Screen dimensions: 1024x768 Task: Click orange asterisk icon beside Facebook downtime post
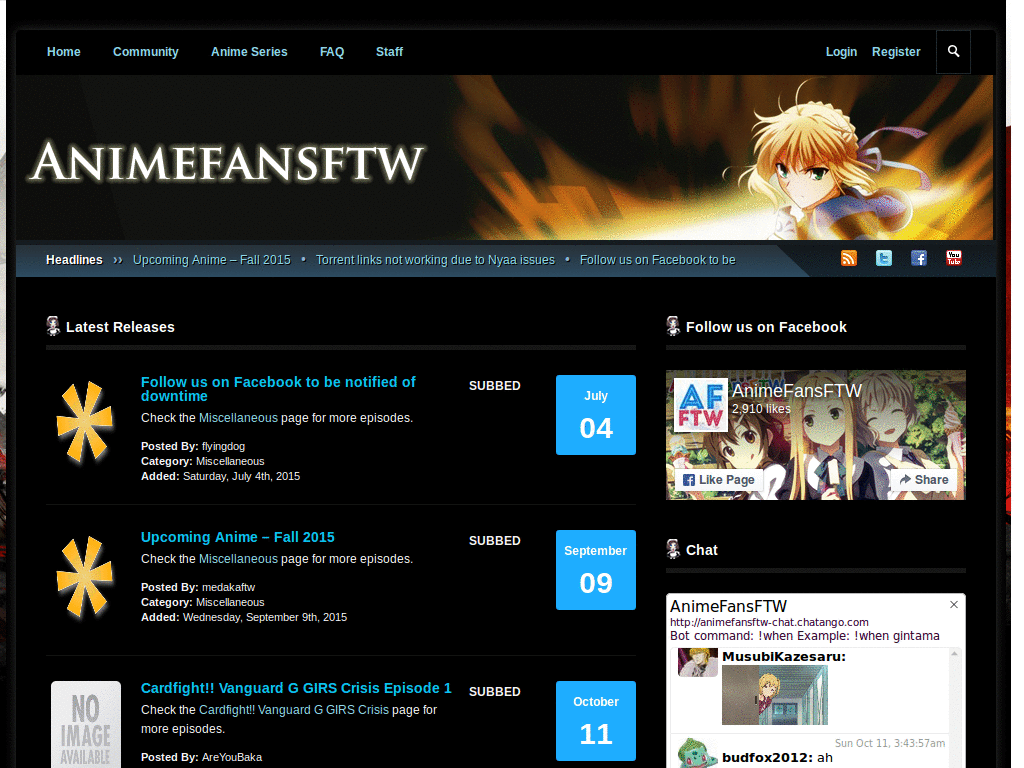pyautogui.click(x=85, y=422)
